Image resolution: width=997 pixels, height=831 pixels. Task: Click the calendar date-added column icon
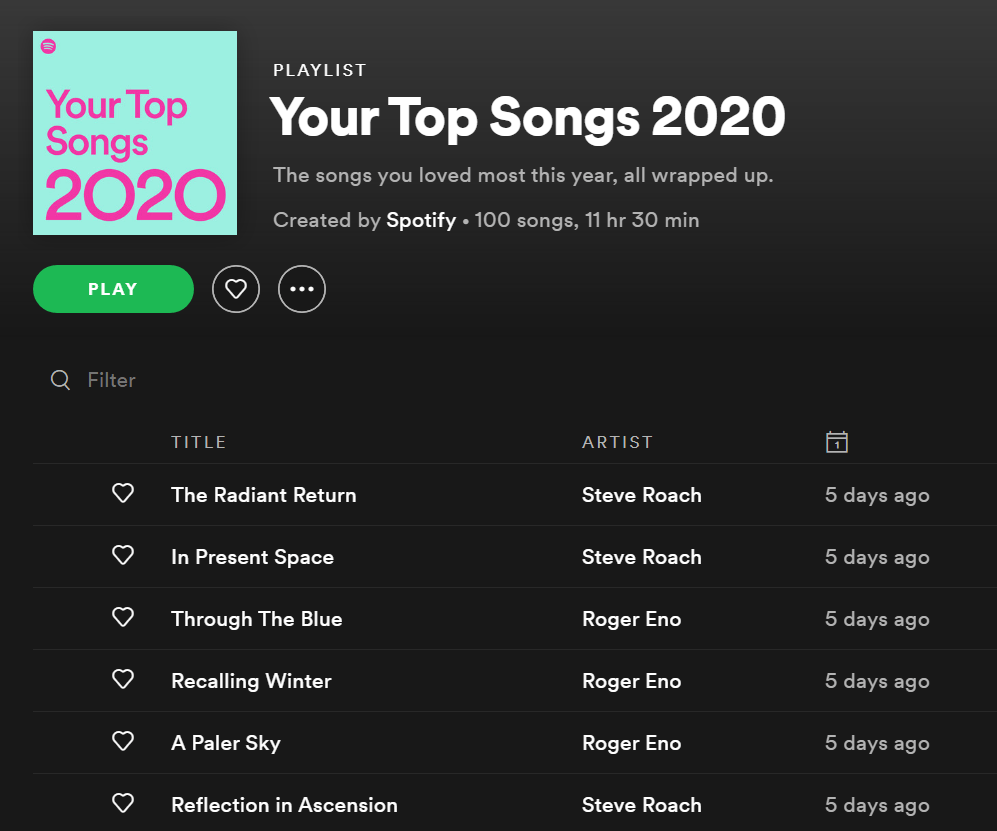(x=837, y=442)
